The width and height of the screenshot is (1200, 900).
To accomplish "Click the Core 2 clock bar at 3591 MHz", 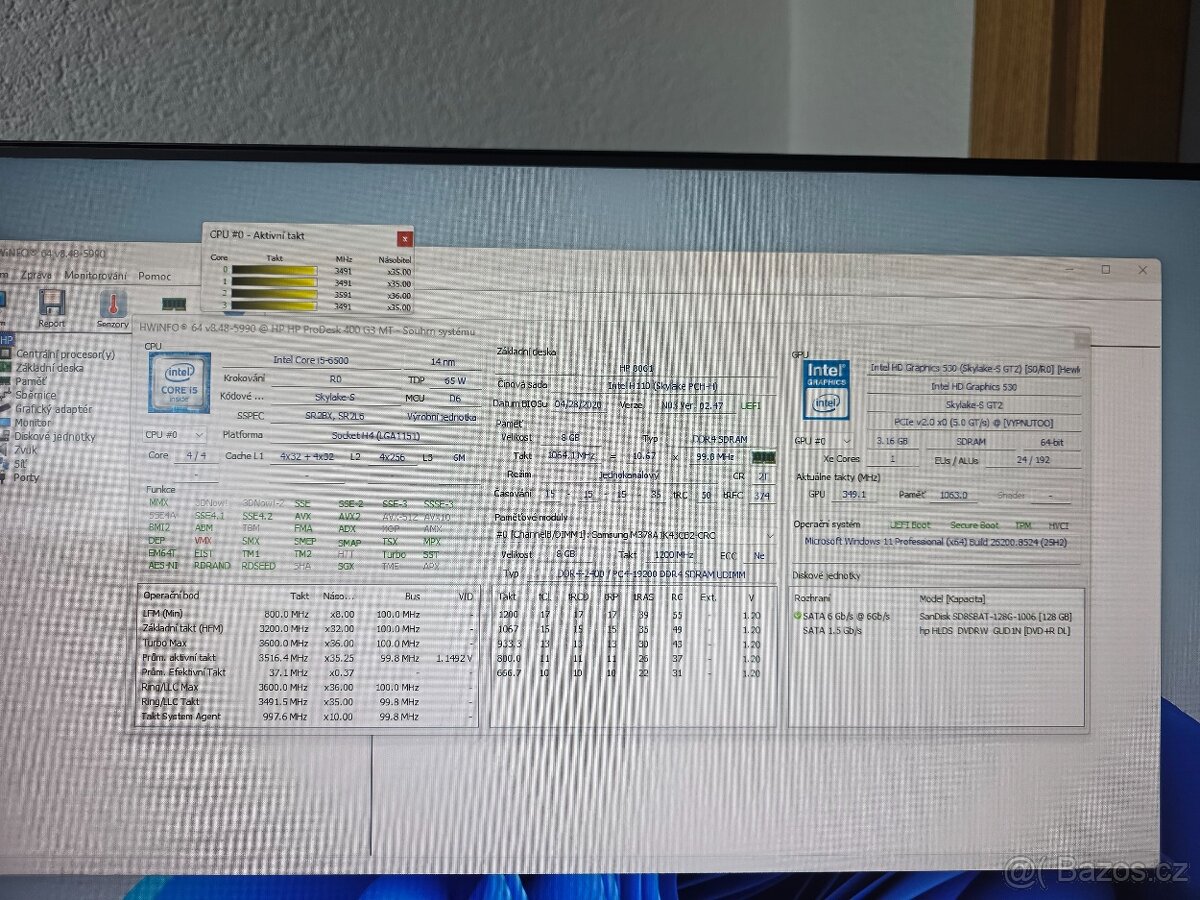I will (x=274, y=295).
